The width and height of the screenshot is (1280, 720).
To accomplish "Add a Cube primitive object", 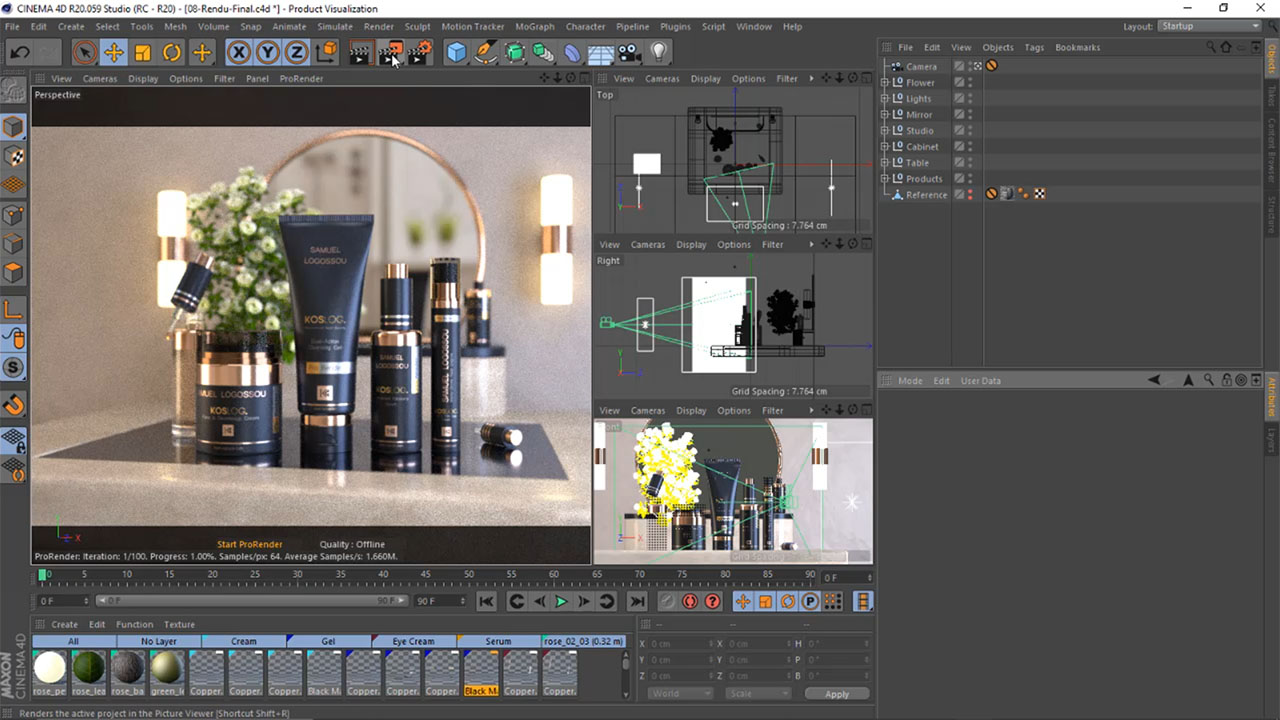I will pos(456,53).
